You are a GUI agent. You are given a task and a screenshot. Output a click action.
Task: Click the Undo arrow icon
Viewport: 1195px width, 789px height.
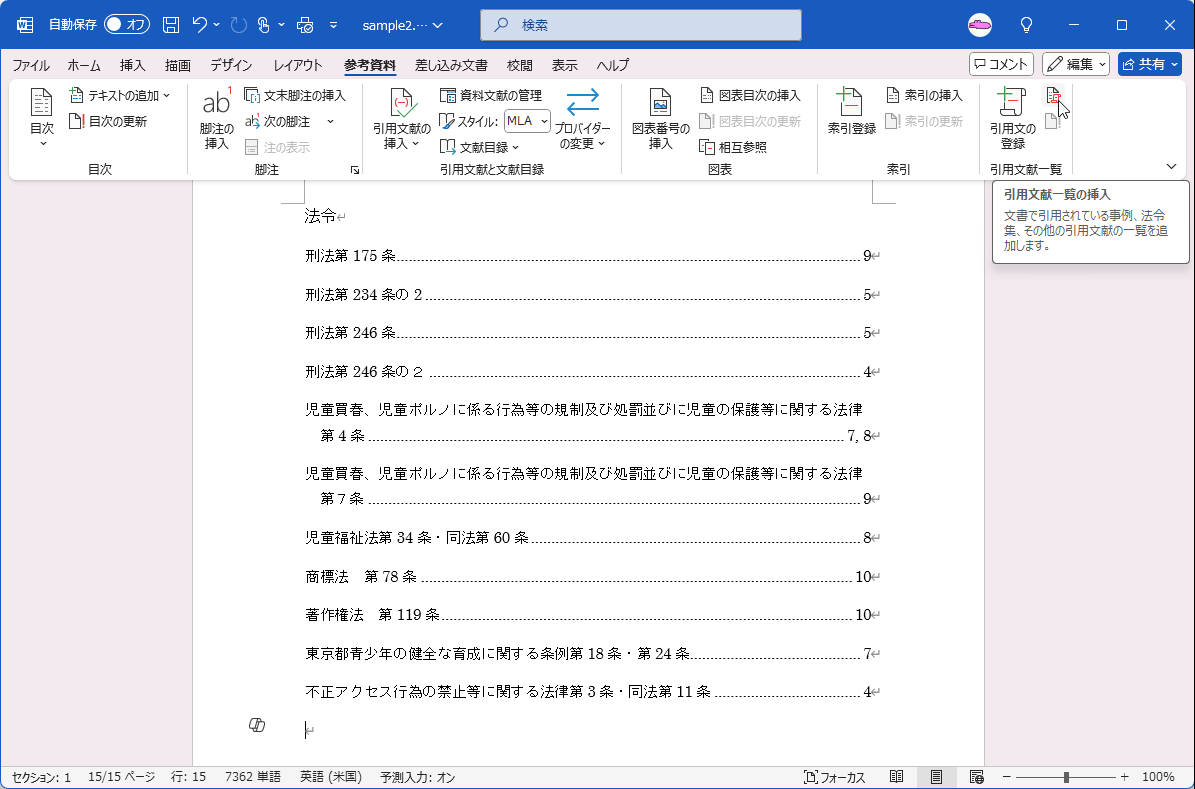pyautogui.click(x=200, y=25)
